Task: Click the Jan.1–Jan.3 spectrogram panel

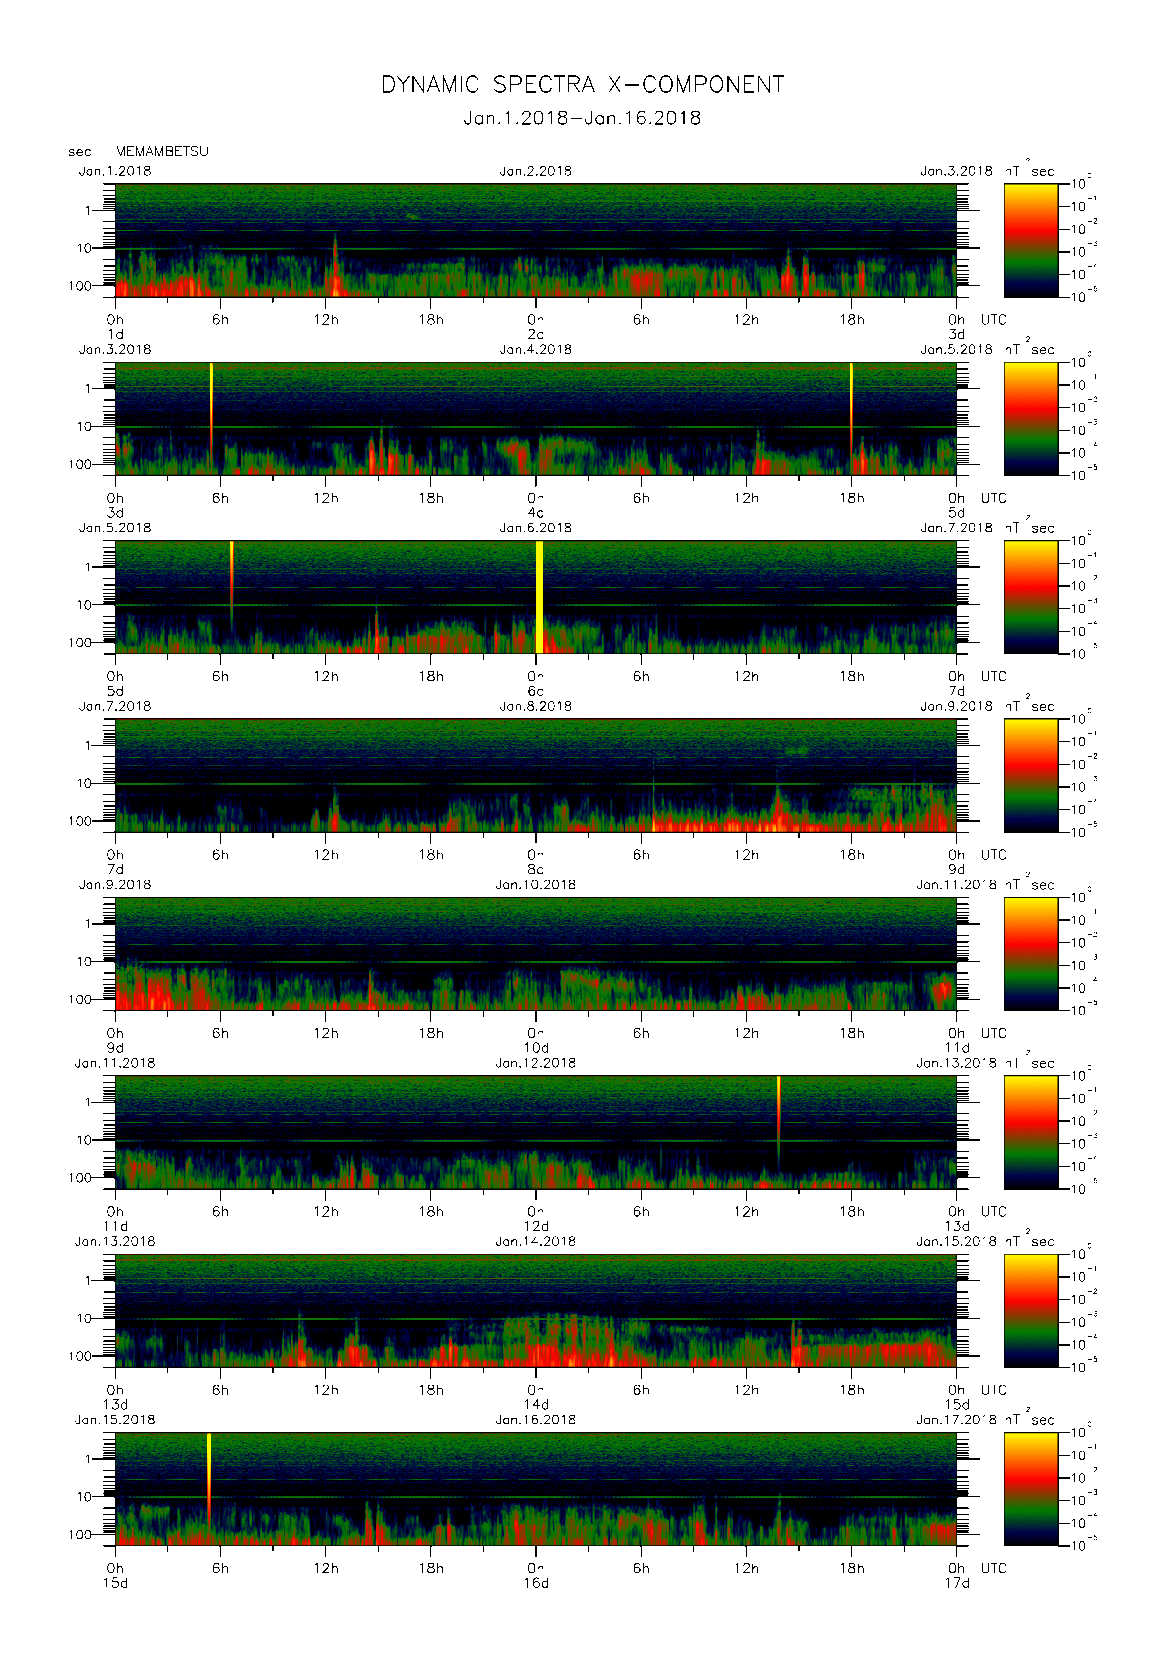Action: point(536,240)
